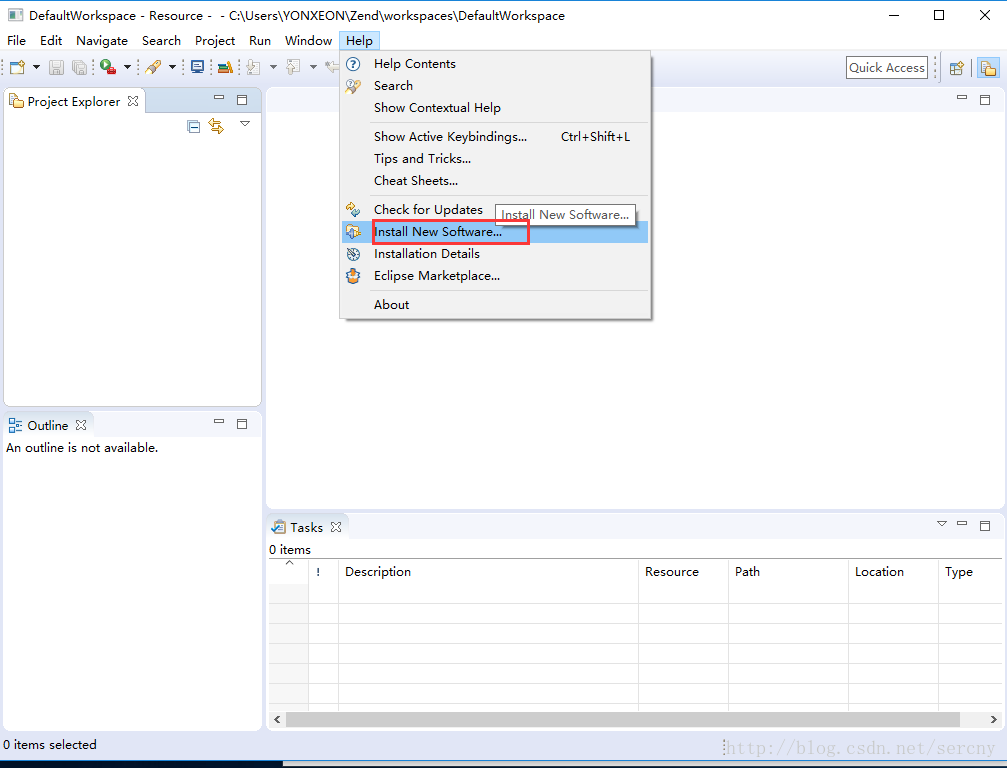Image resolution: width=1007 pixels, height=768 pixels.
Task: Open Eclipse Marketplace entry
Action: tap(495, 275)
